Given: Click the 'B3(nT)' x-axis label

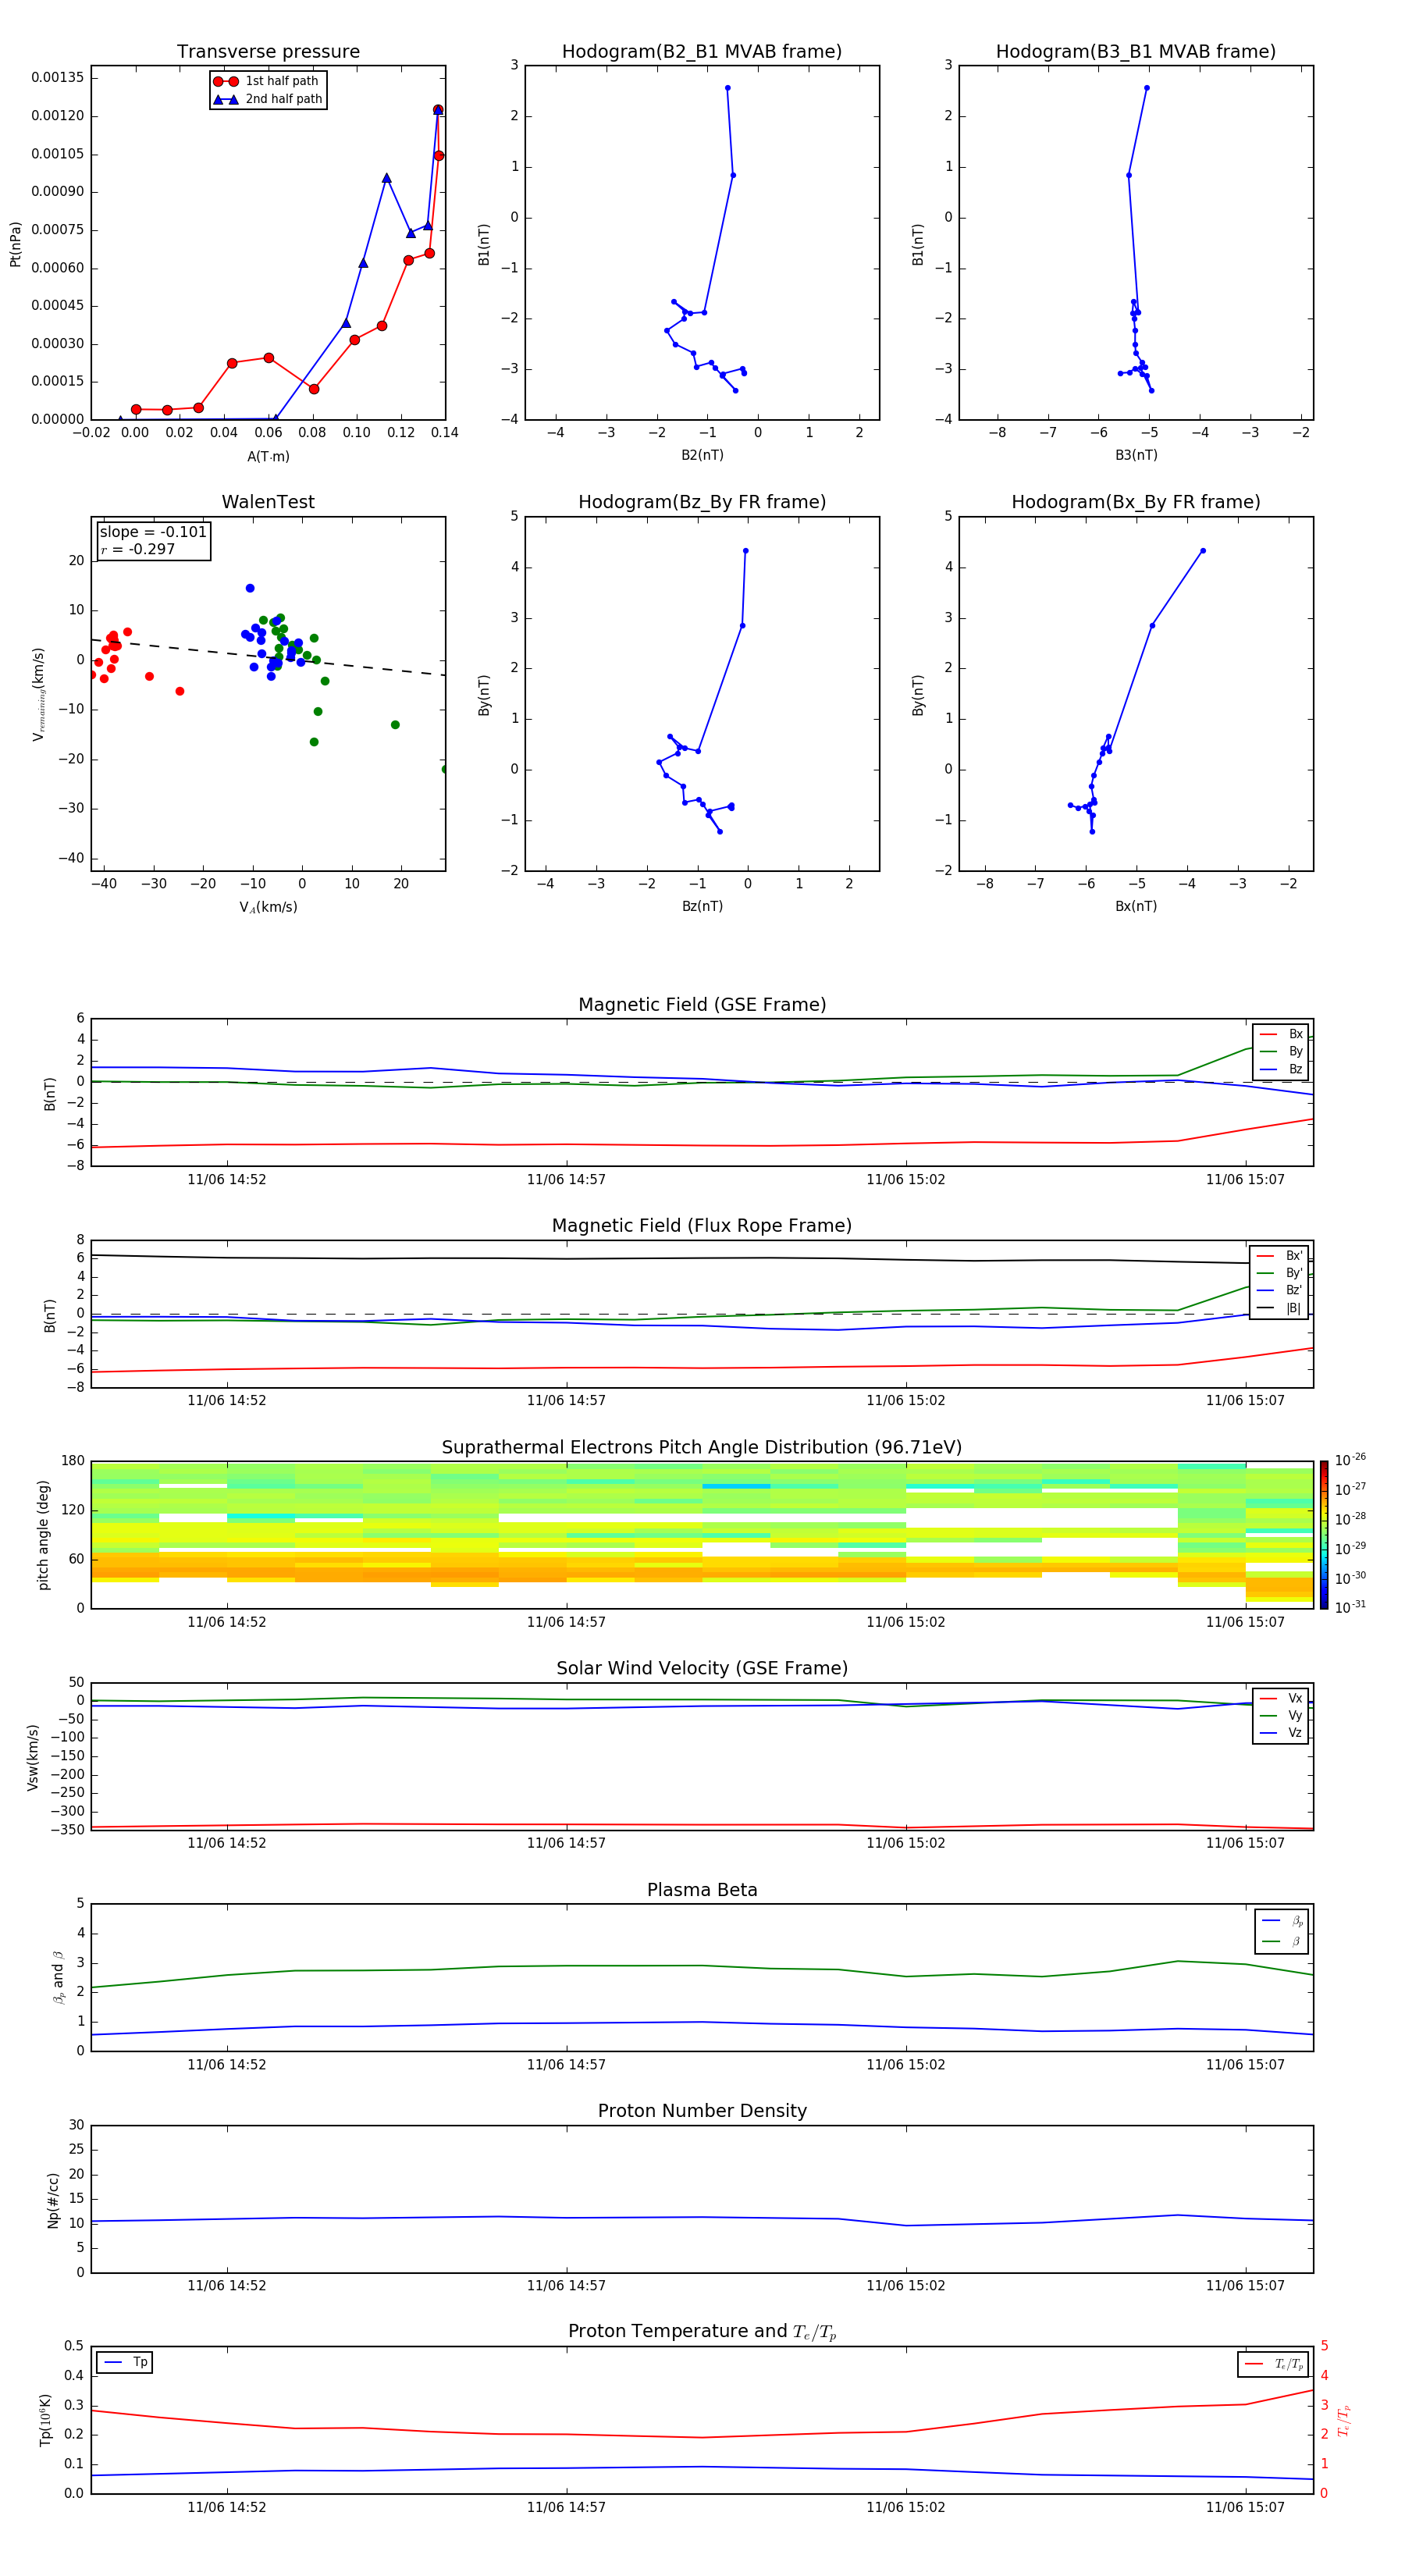Looking at the screenshot, I should [x=1136, y=455].
